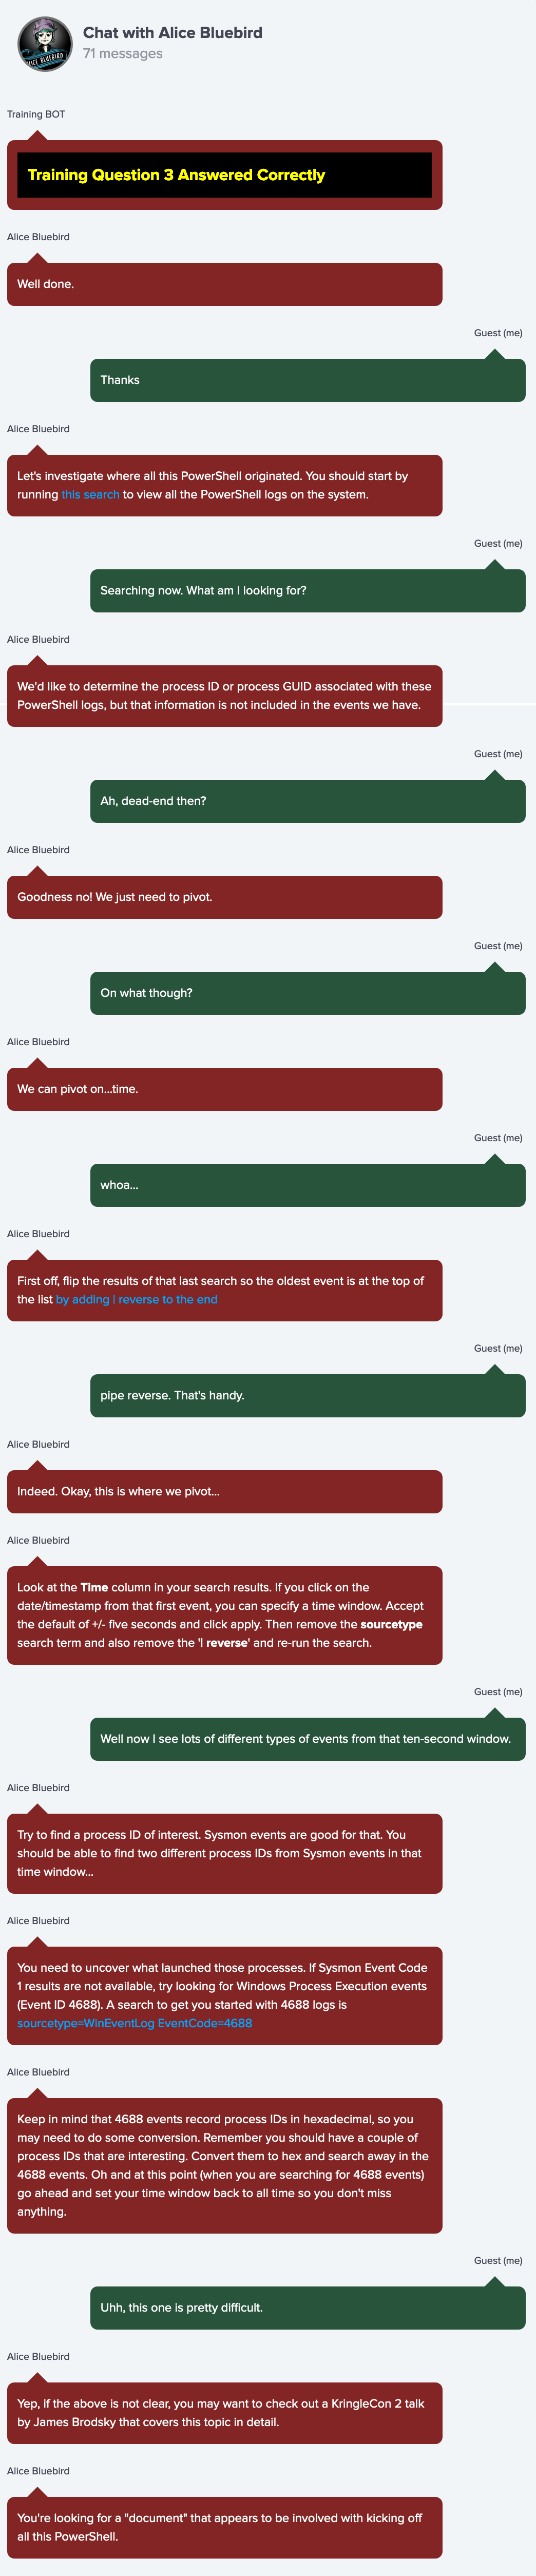This screenshot has width=536, height=2576.
Task: Click the Alice Bluebird avatar image
Action: tap(45, 44)
